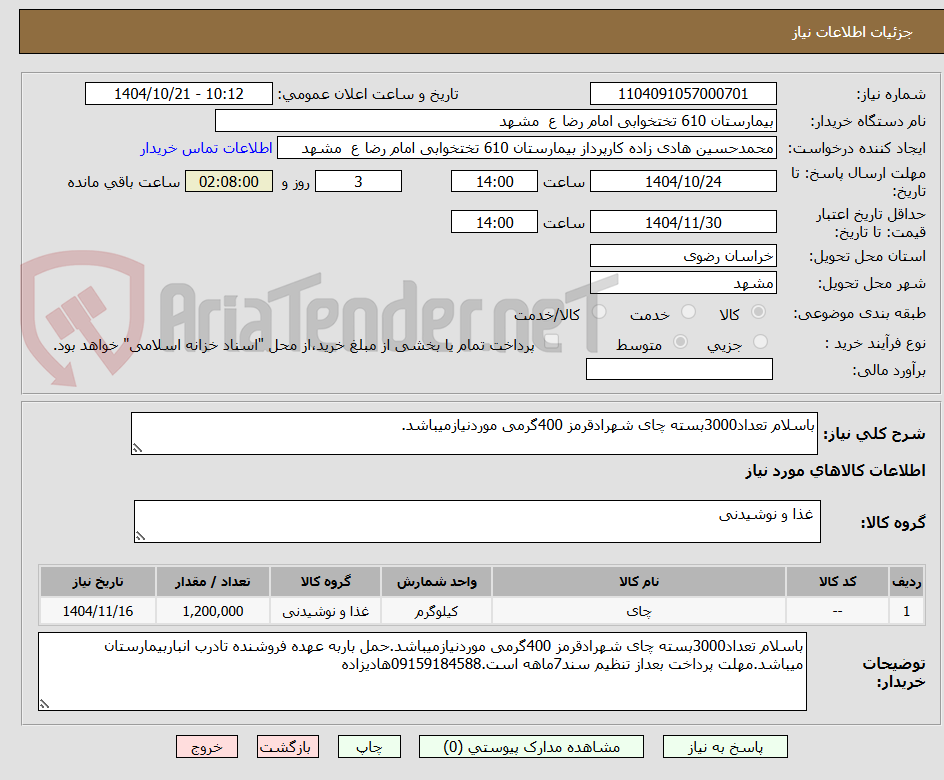Screen dimensions: 944x780
Task: Toggle the Islamic treasury payment checkbox
Action: tap(551, 342)
